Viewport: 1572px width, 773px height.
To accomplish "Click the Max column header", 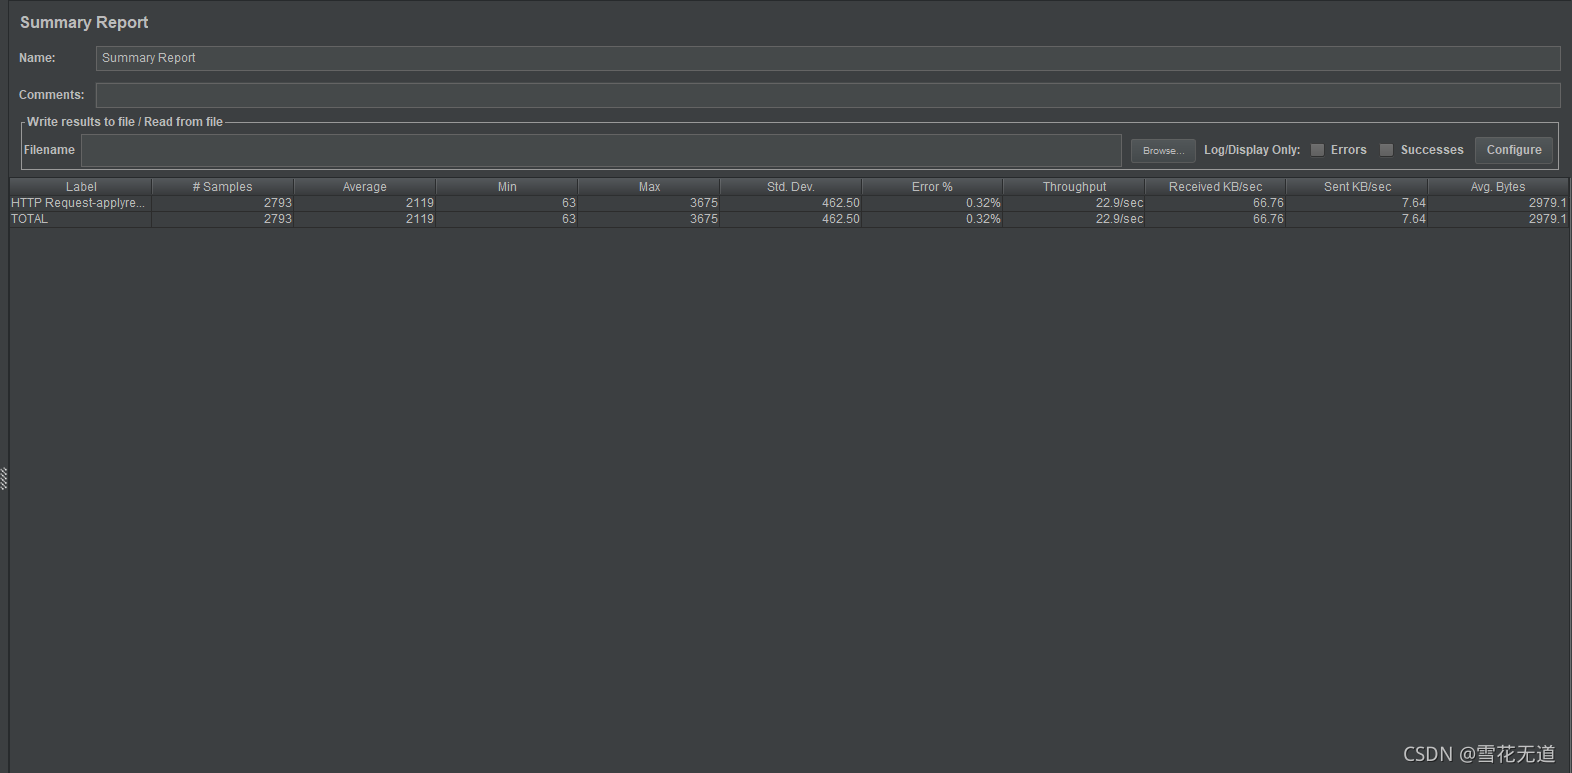I will tap(649, 187).
